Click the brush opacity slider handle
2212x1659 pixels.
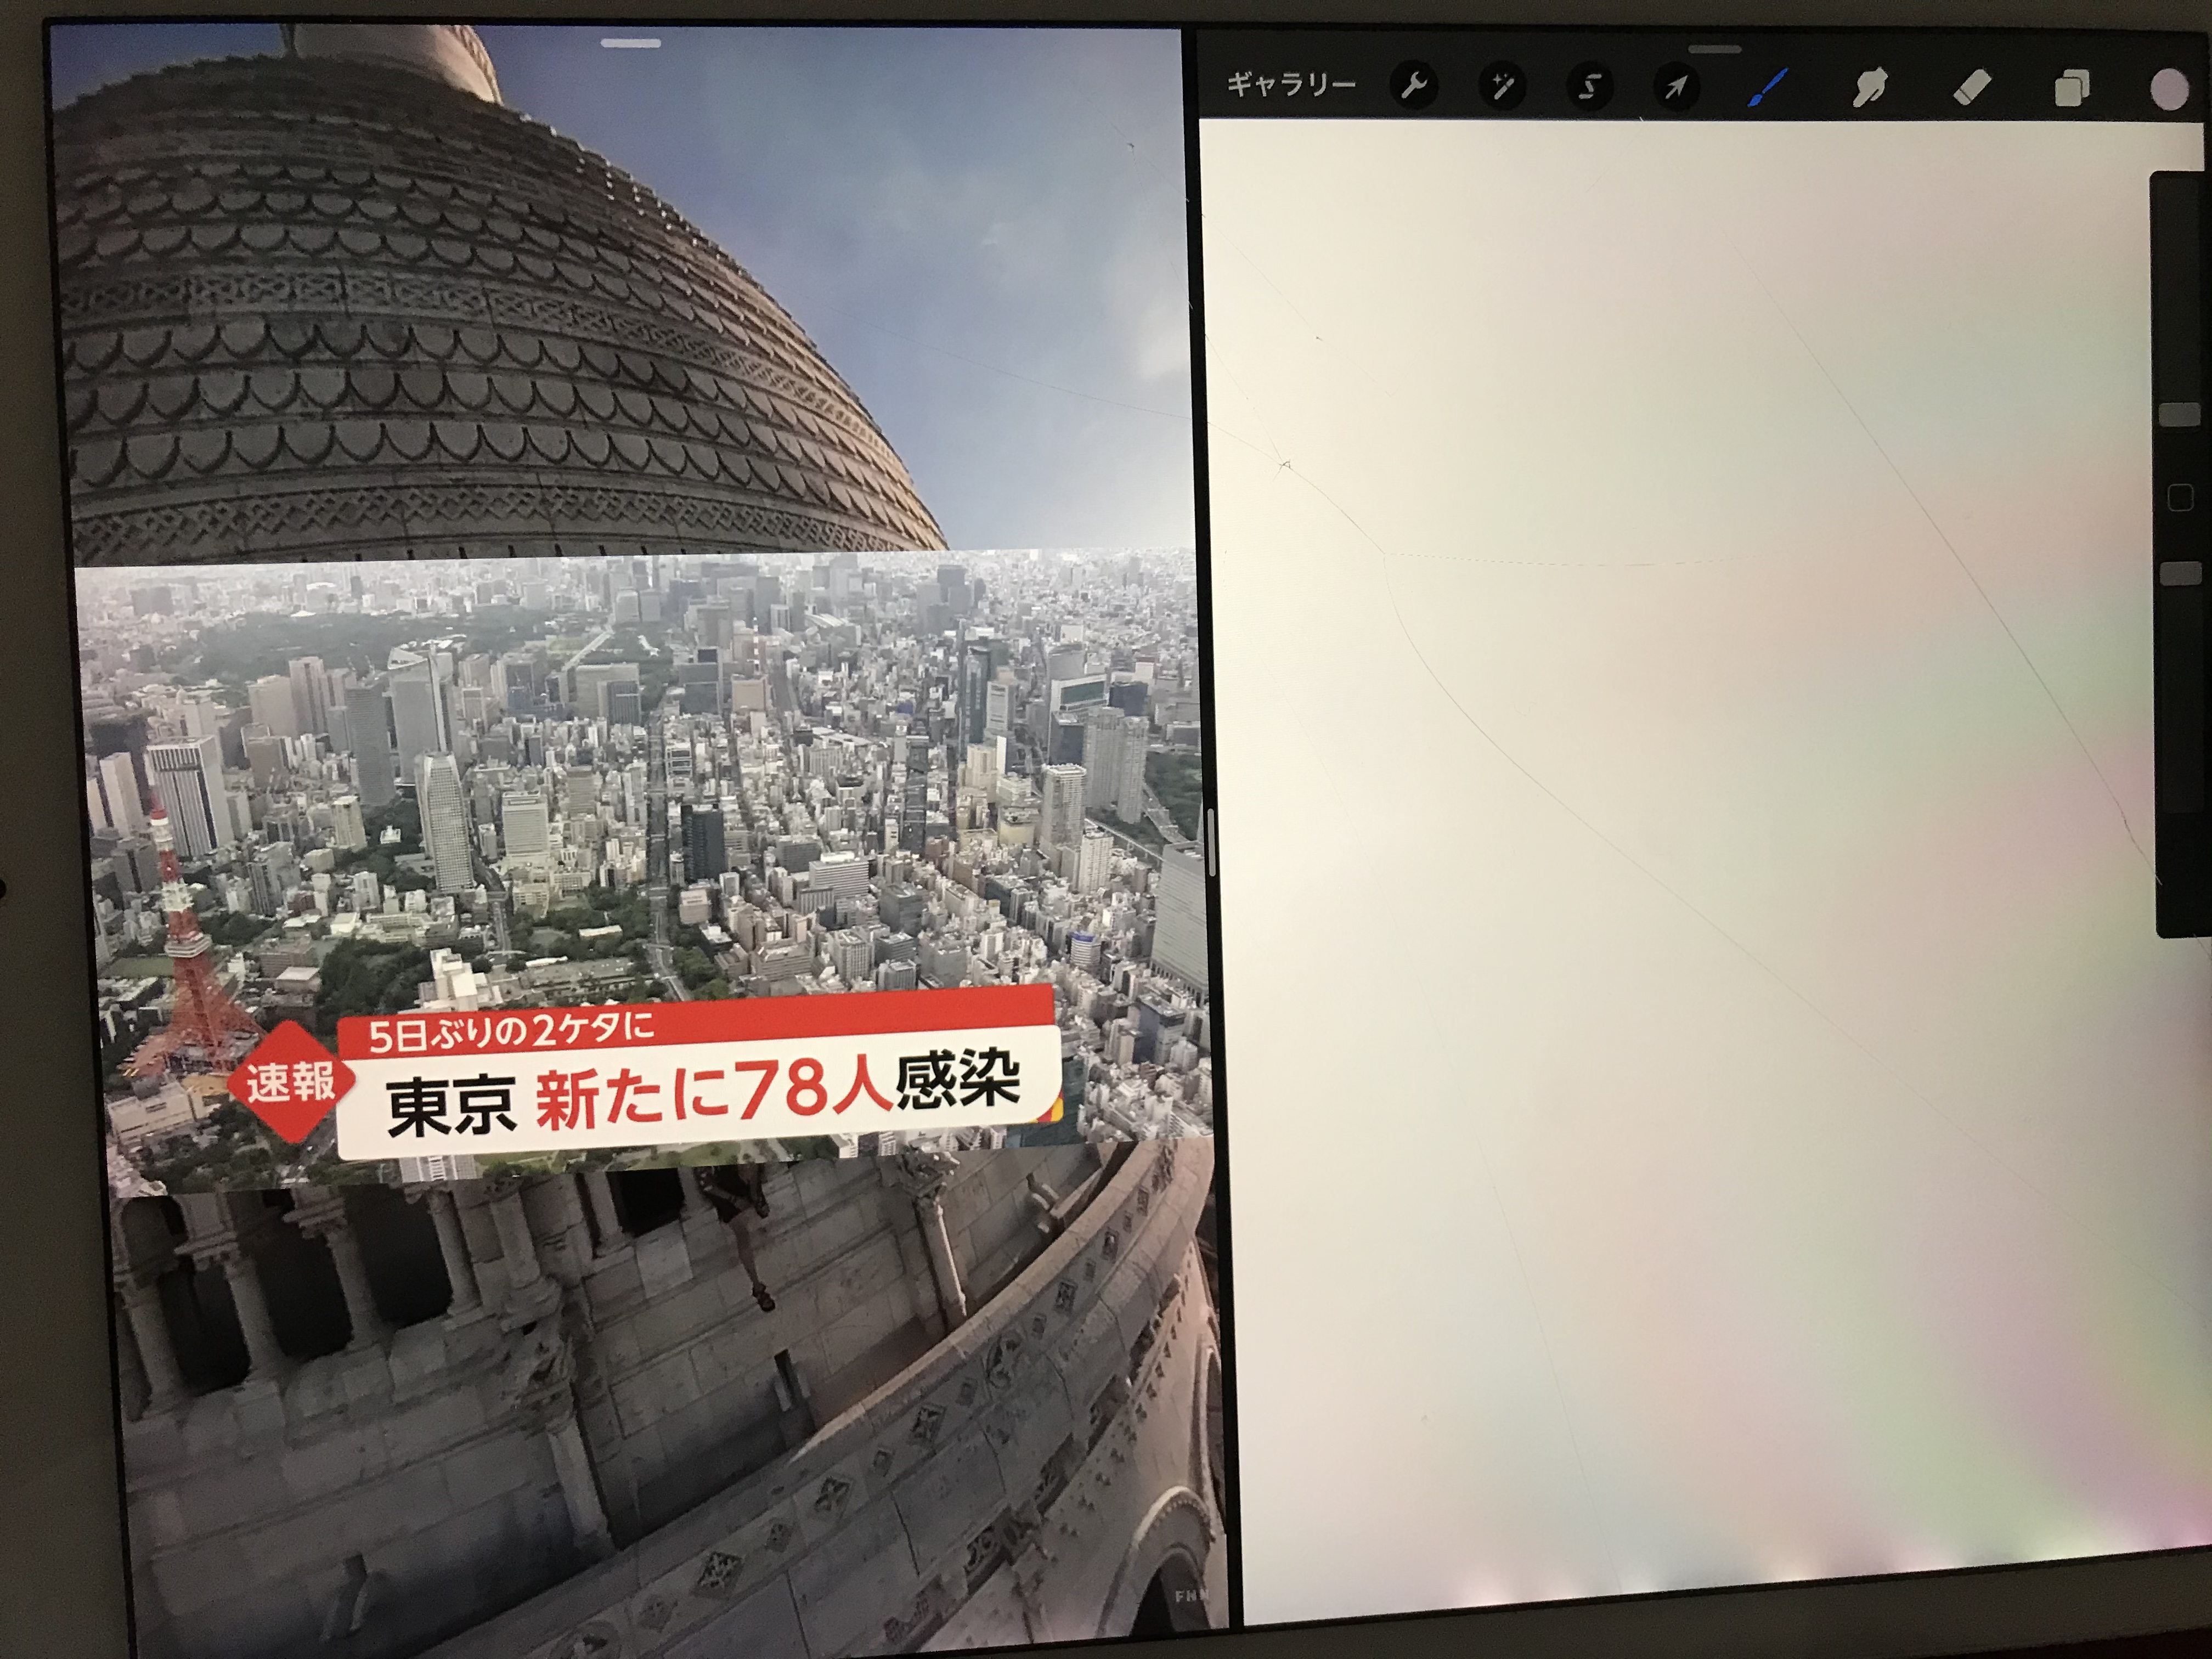tap(2180, 573)
